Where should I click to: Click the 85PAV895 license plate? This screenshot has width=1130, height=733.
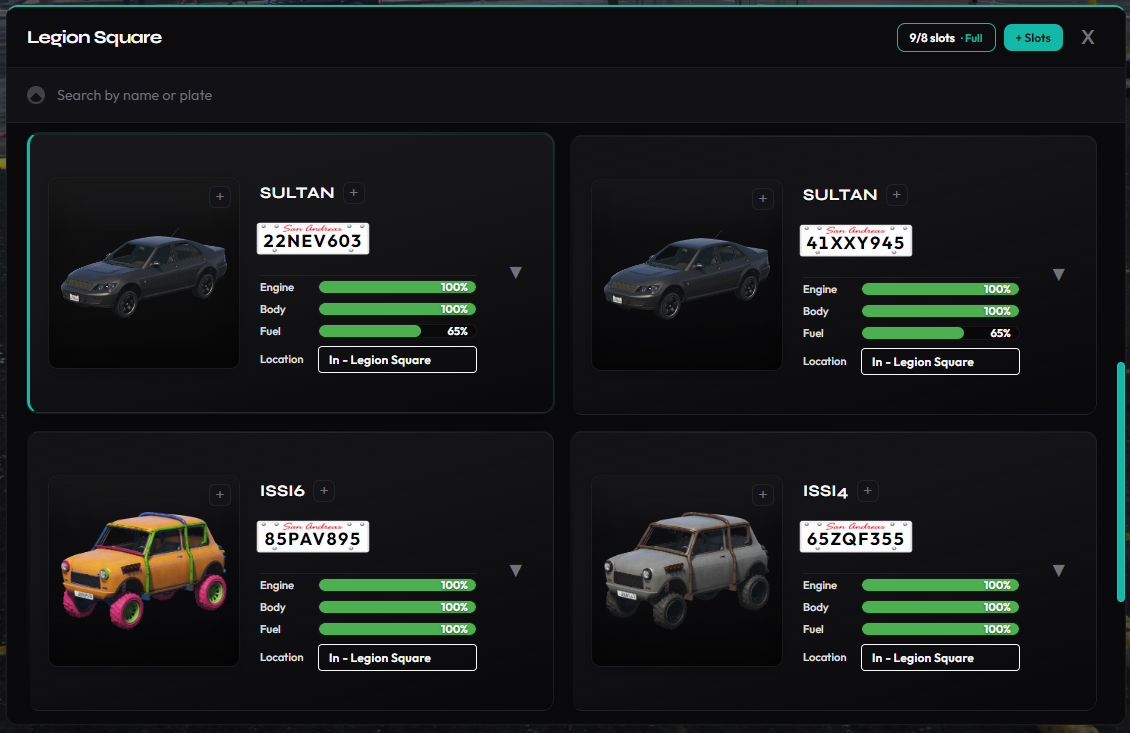(x=313, y=537)
